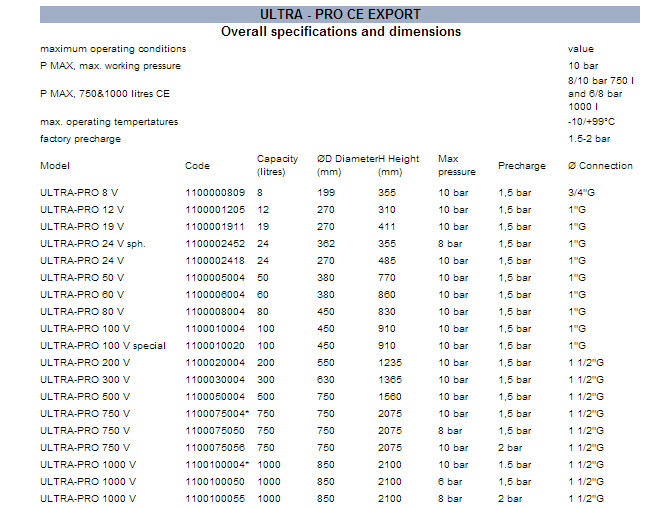Screen dimensions: 655x508
Task: Select the Overall specifications and dimensions heading
Action: coord(340,32)
